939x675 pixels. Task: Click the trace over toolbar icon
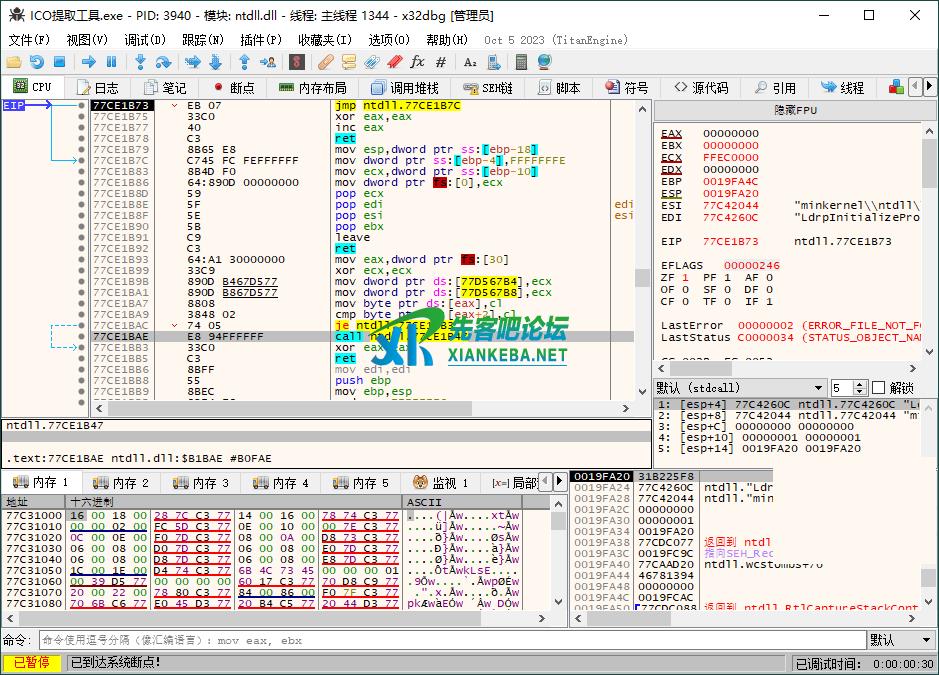tap(216, 62)
